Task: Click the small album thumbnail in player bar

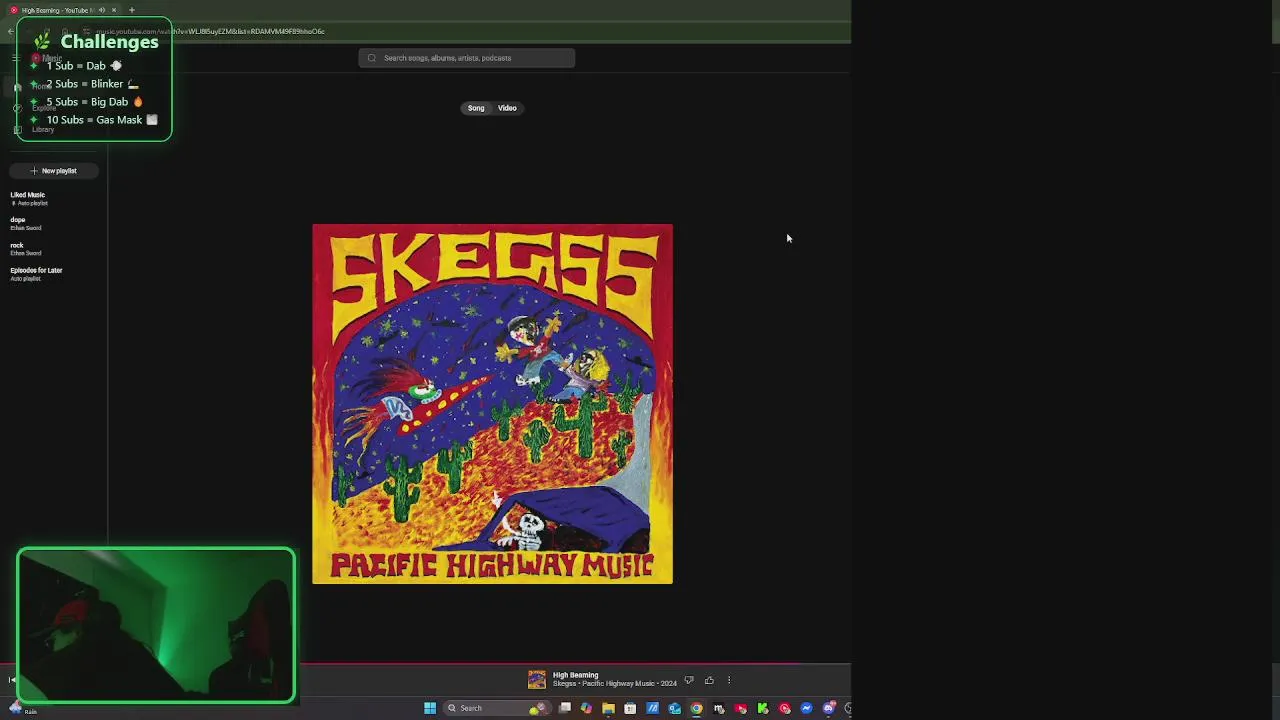Action: click(537, 680)
